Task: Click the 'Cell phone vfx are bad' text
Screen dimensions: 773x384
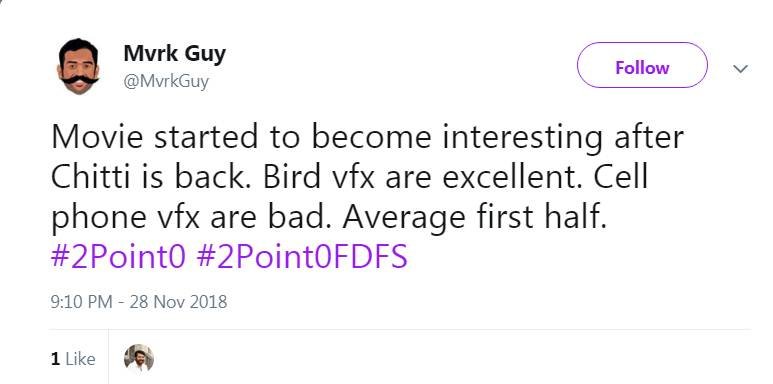Action: click(349, 197)
